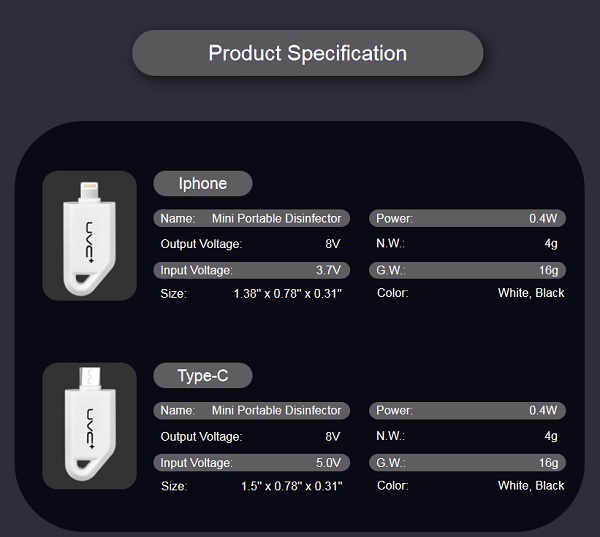Click the Iphone G.W. 16g row
Screen dimensions: 600x537
(467, 270)
